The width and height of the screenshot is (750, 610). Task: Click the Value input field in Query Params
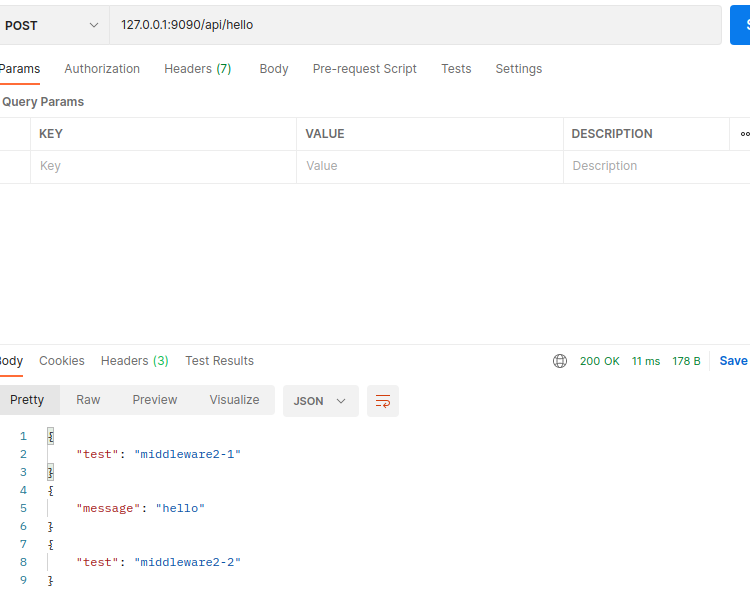[430, 166]
